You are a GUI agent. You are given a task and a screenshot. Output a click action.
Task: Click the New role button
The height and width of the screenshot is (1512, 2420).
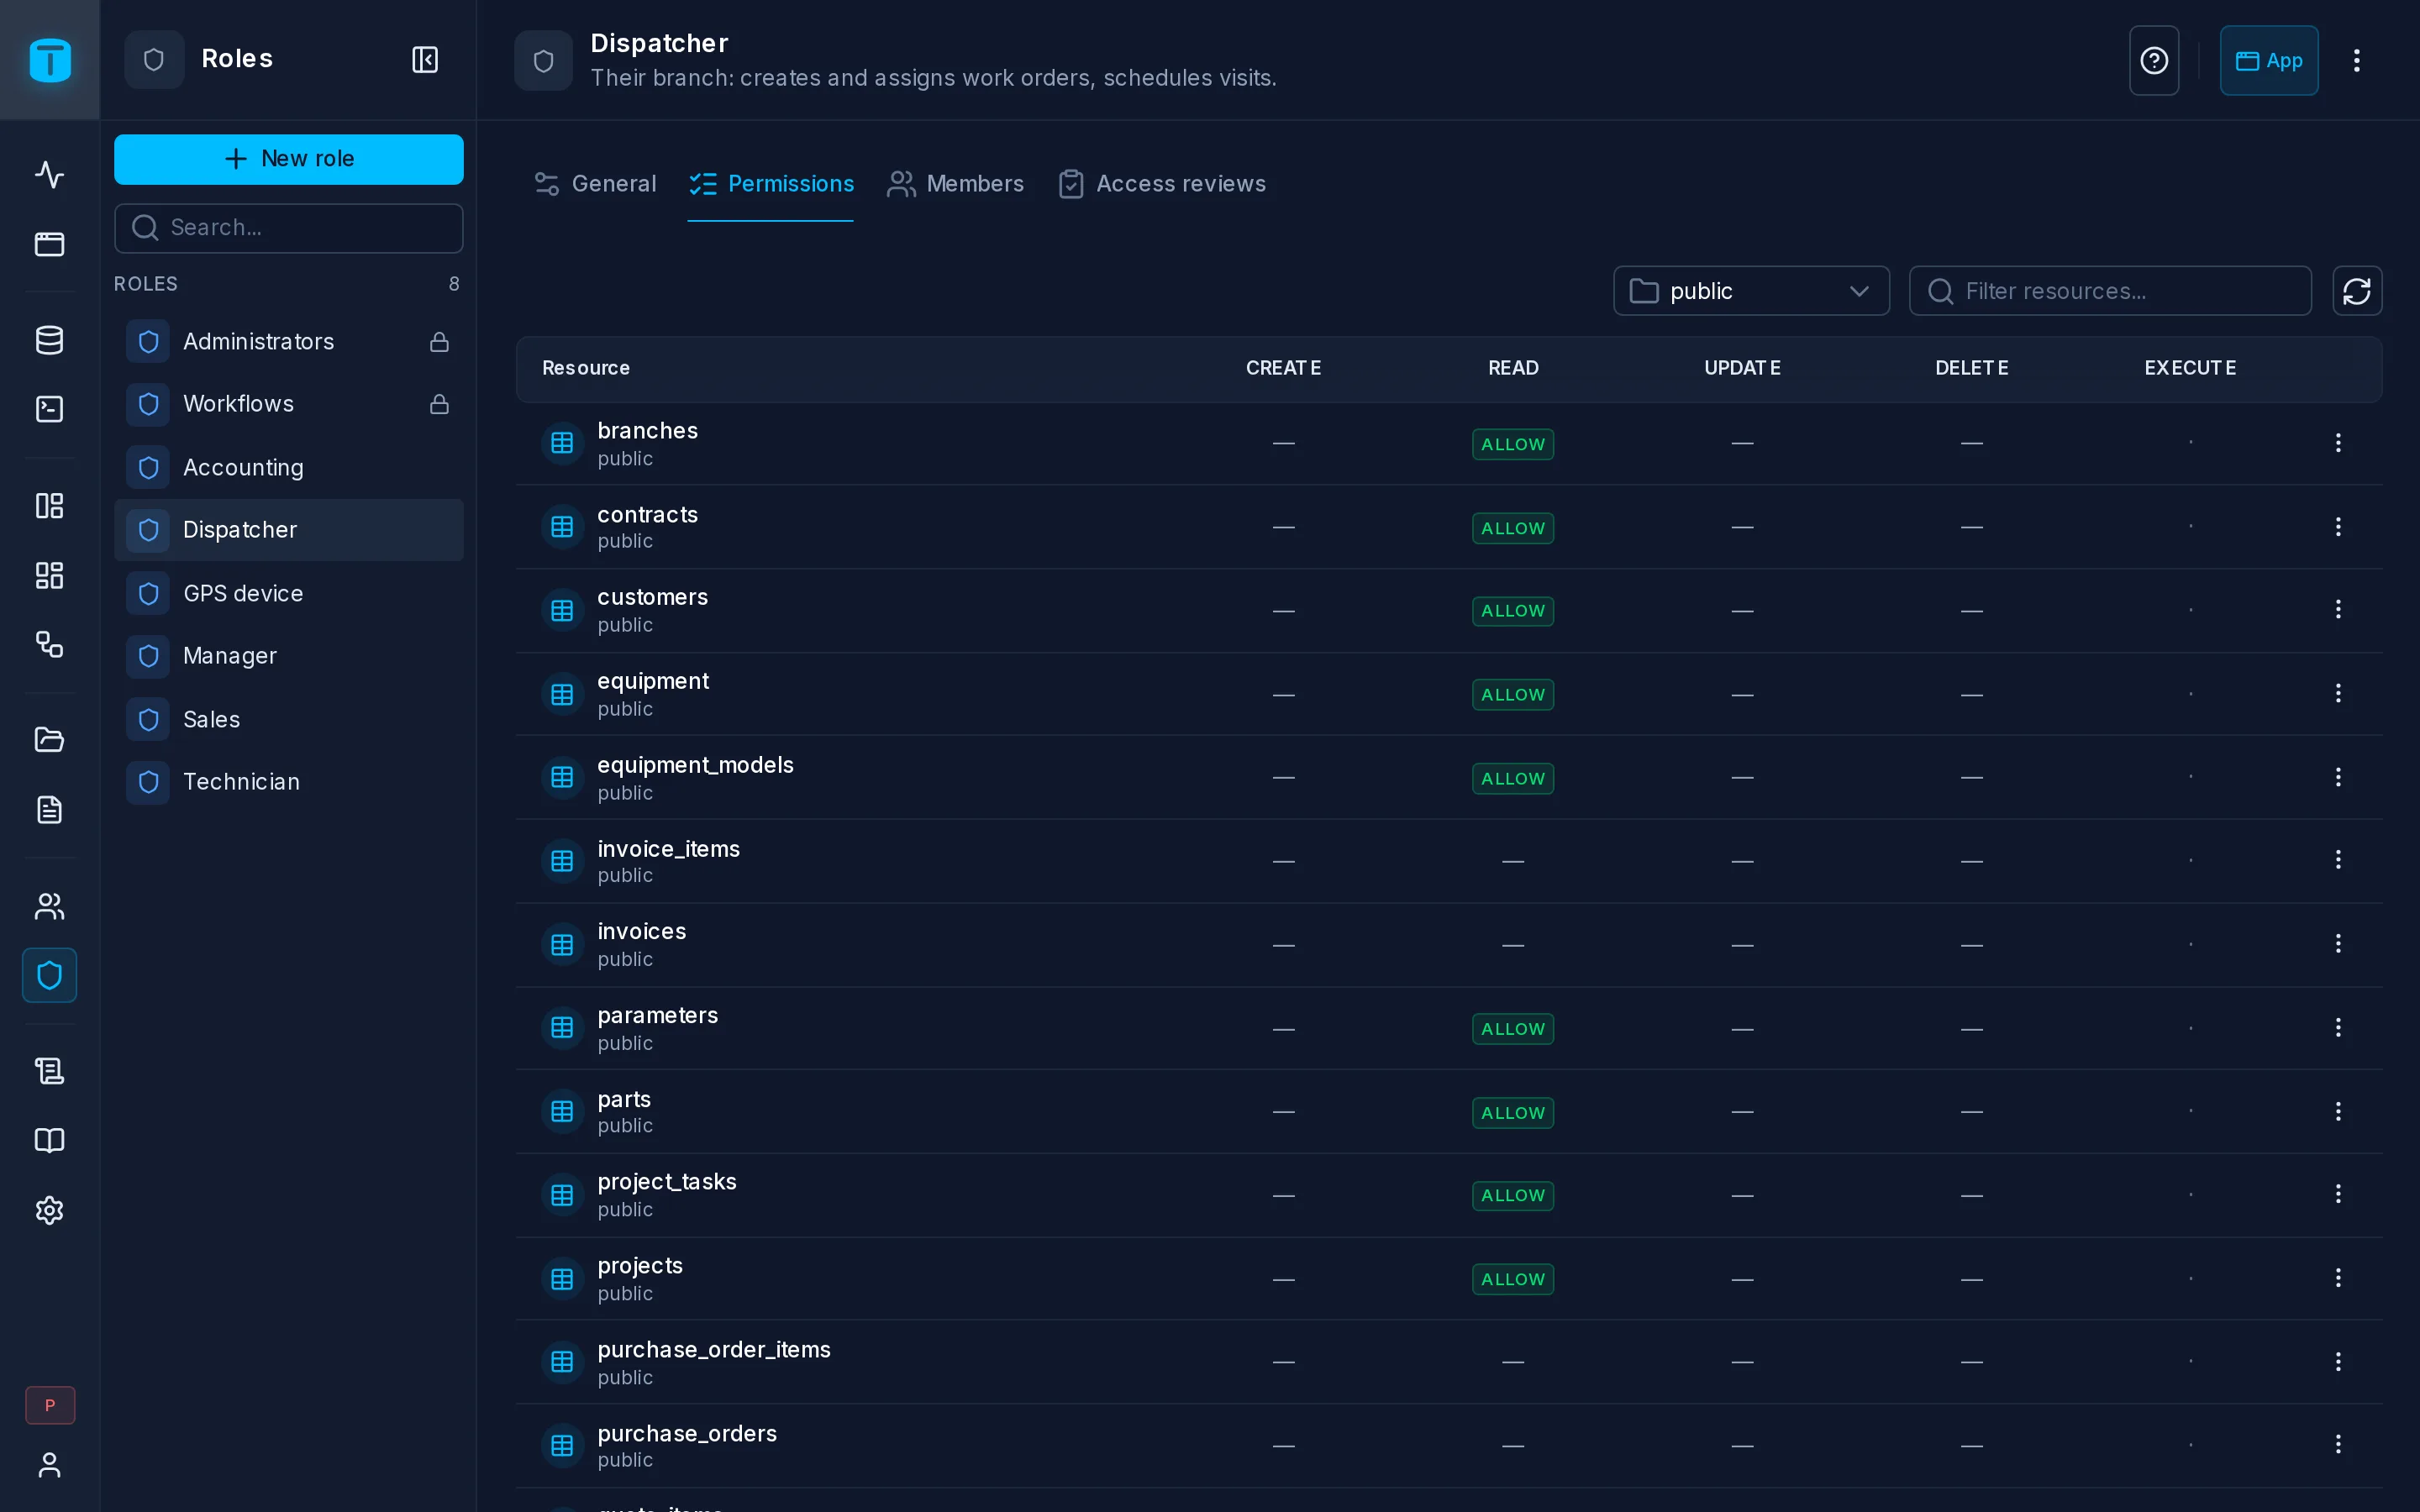coord(289,159)
